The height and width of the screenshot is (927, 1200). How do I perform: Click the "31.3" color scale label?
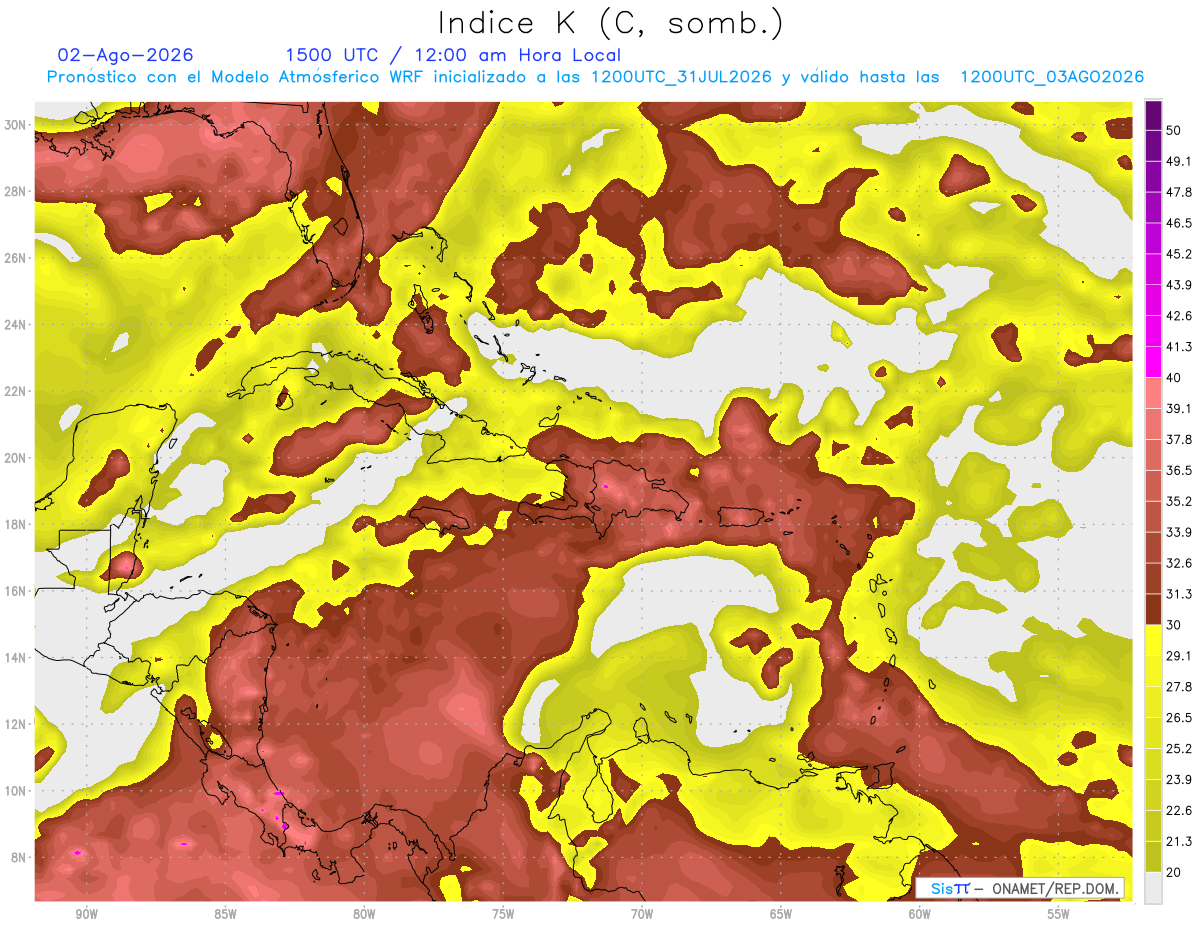click(1179, 594)
